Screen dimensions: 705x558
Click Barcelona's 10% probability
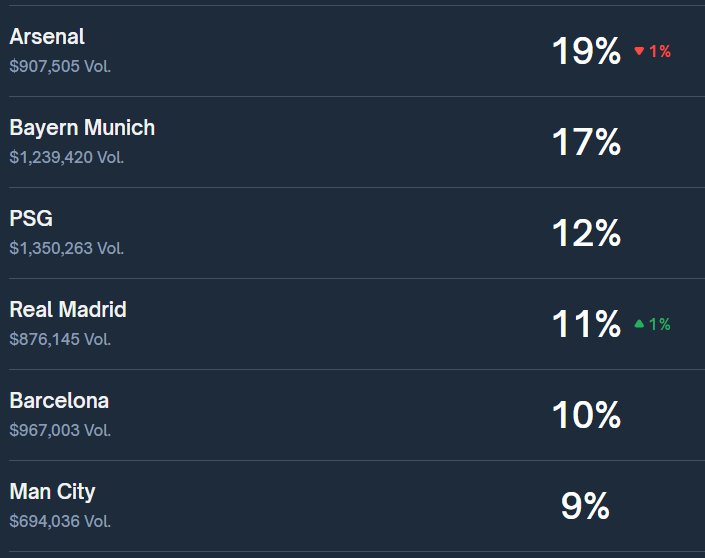(586, 415)
